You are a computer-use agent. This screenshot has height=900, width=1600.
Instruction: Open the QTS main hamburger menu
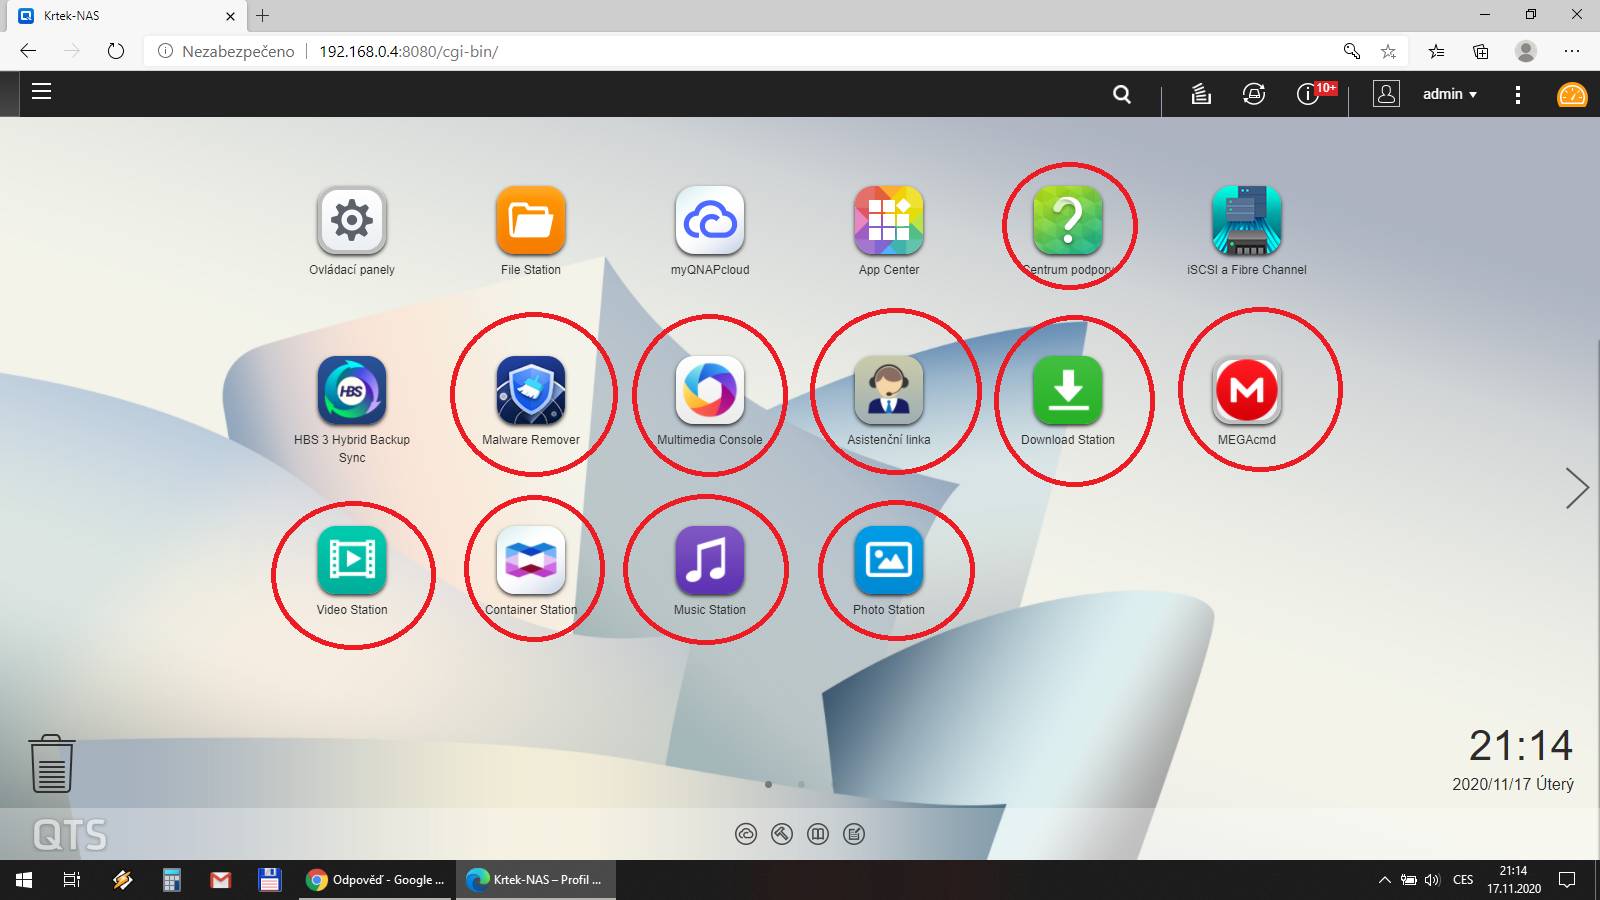click(41, 92)
